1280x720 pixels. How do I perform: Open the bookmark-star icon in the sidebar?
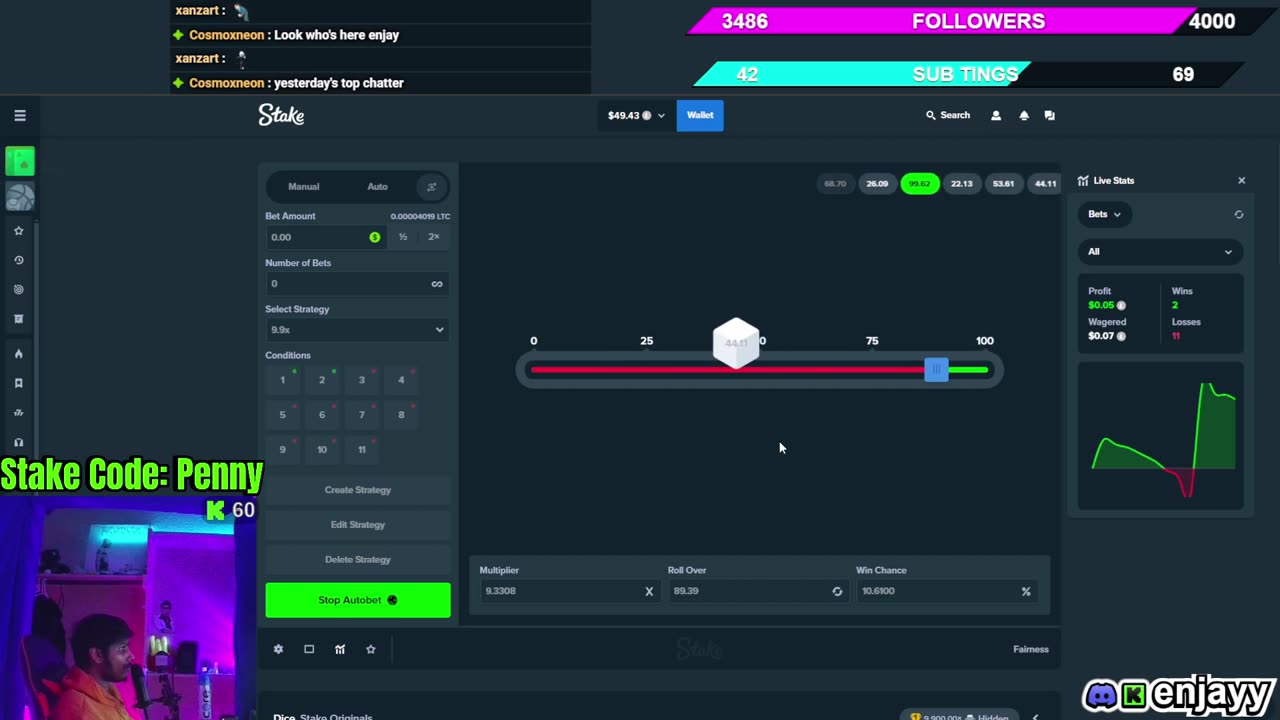[x=18, y=383]
